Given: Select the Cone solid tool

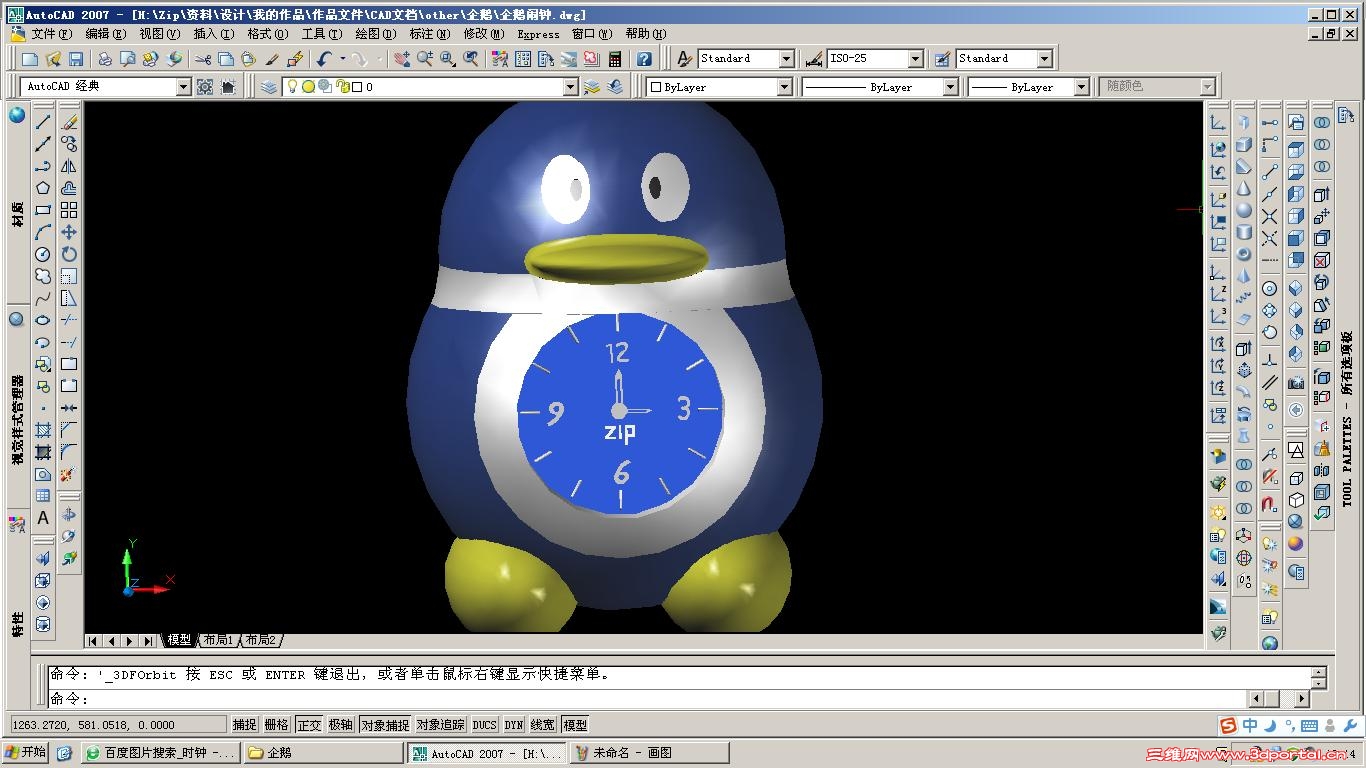Looking at the screenshot, I should tap(1244, 188).
